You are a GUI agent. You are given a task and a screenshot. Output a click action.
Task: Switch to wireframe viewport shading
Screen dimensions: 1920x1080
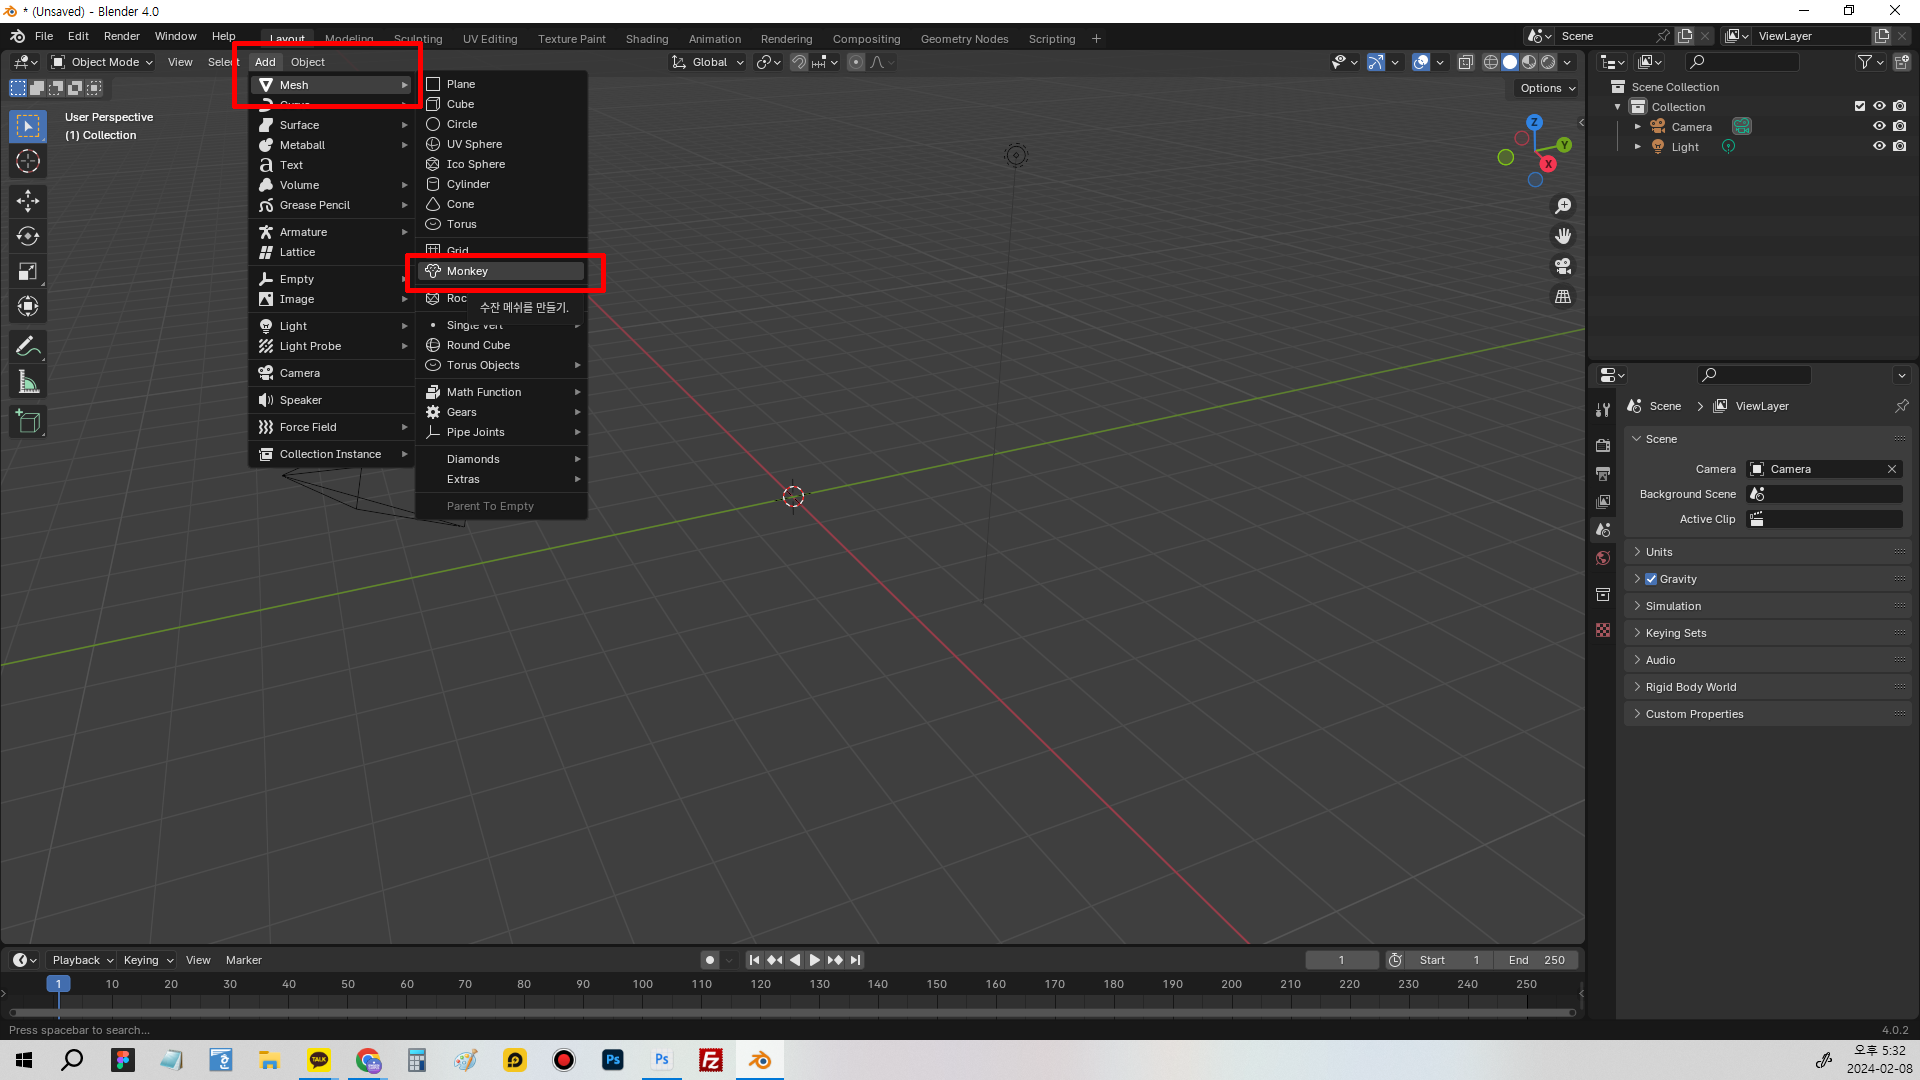[x=1491, y=62]
